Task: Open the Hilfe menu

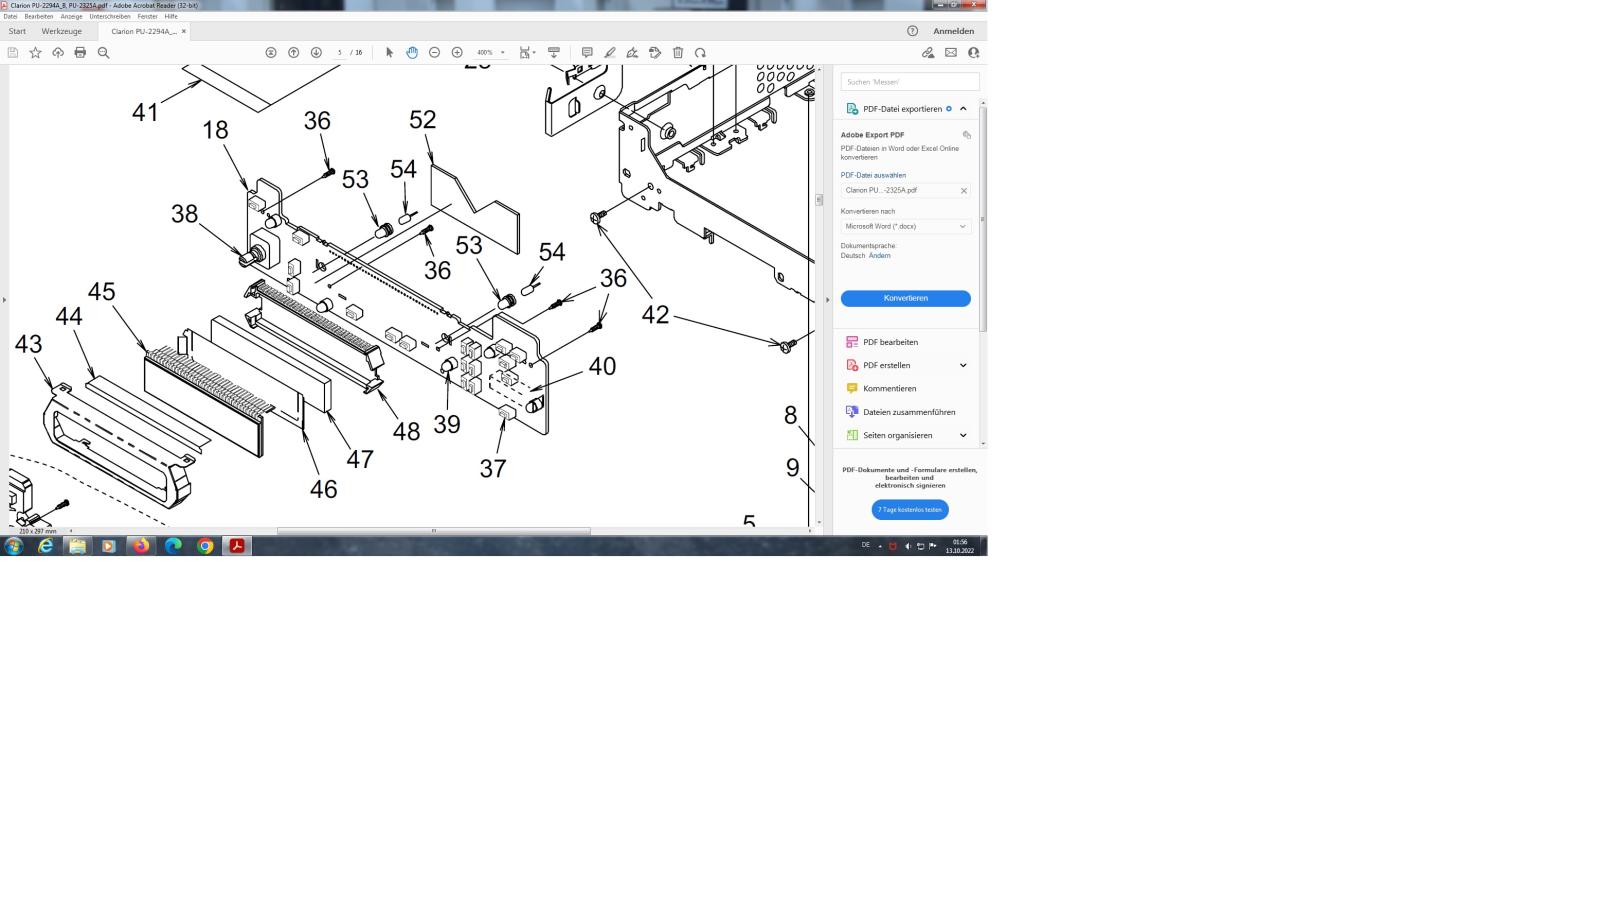Action: coord(171,16)
